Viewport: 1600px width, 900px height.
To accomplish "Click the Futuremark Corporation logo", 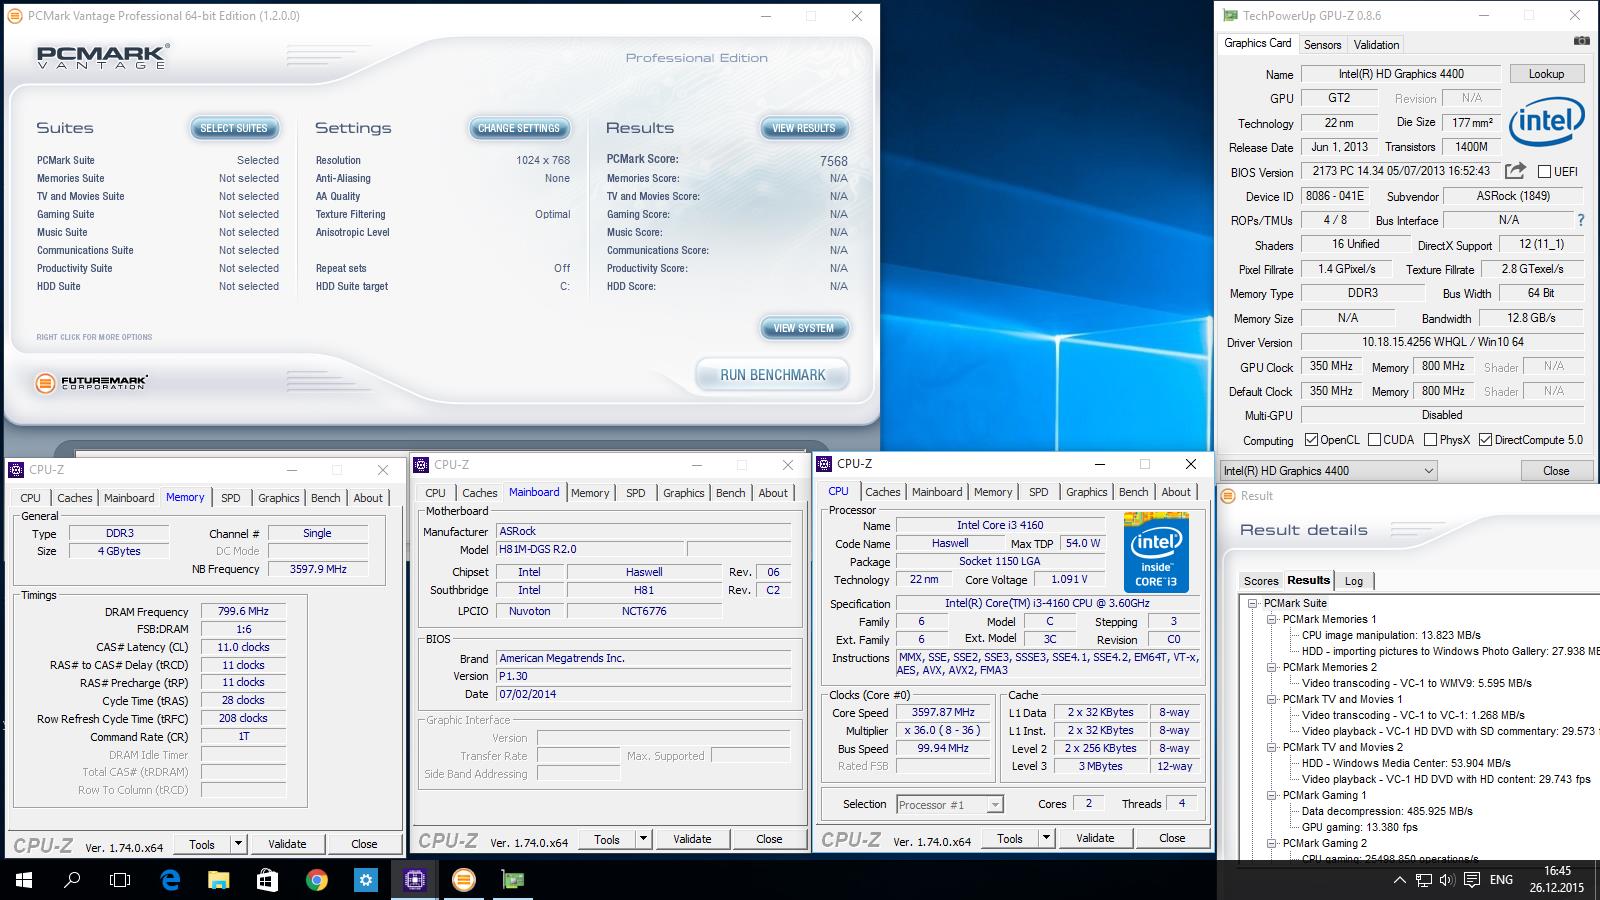I will click(91, 382).
